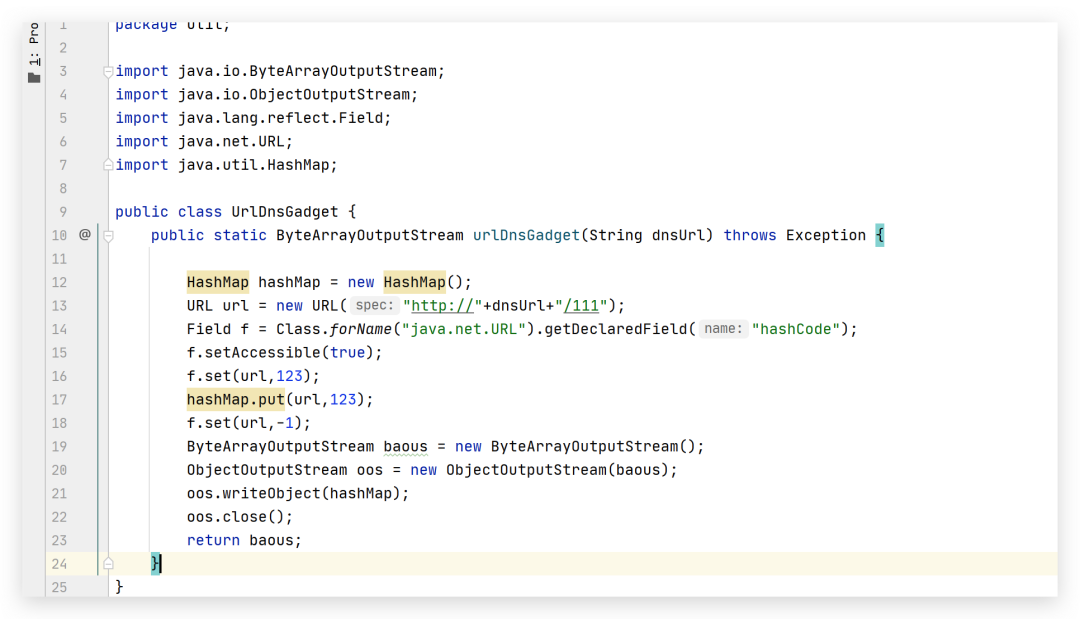Click the "hashCode" string literal
The width and height of the screenshot is (1080, 619).
(796, 329)
